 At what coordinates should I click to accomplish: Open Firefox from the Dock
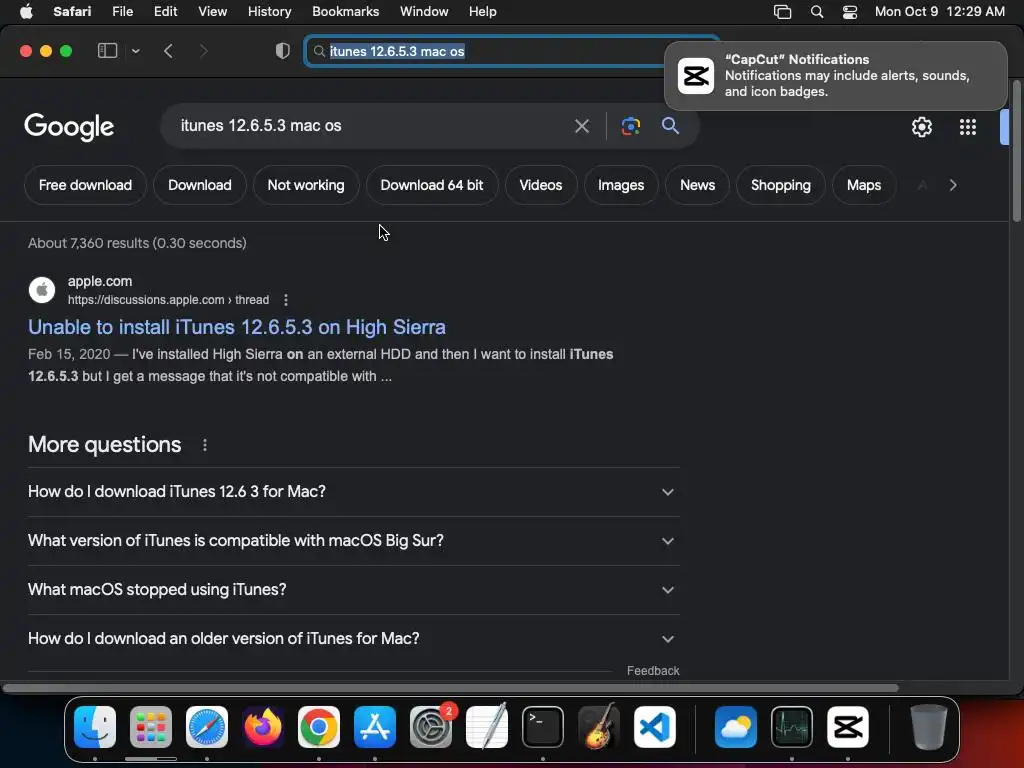click(x=263, y=727)
